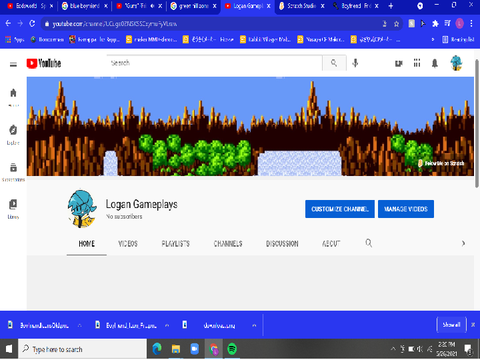Open the Create video camera icon
The width and height of the screenshot is (480, 360).
click(399, 63)
